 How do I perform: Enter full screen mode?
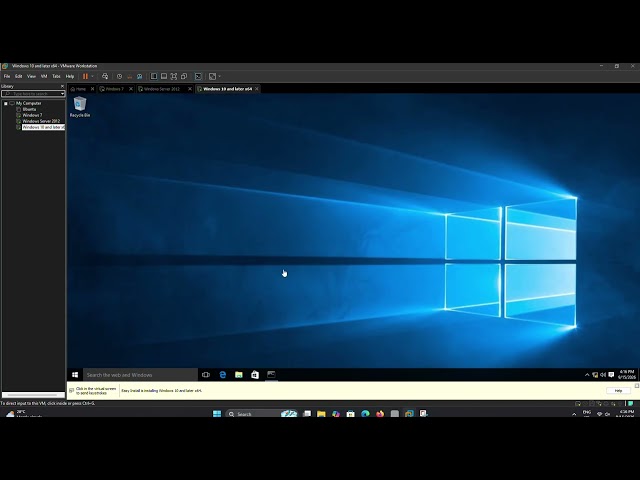tap(174, 76)
